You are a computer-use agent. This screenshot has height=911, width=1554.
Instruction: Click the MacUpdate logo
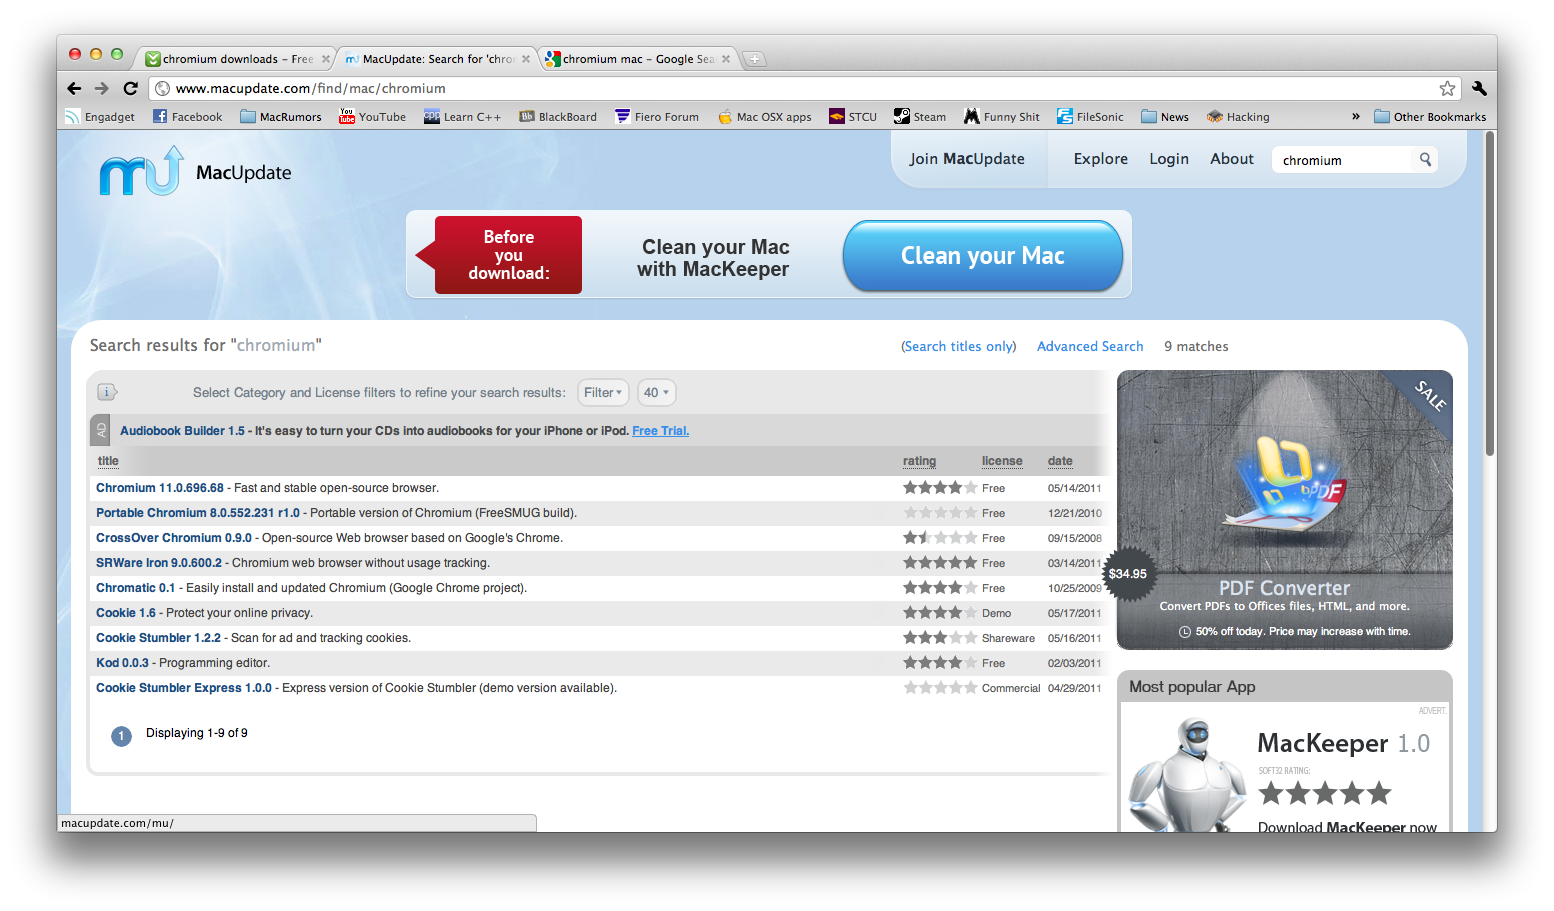[195, 171]
